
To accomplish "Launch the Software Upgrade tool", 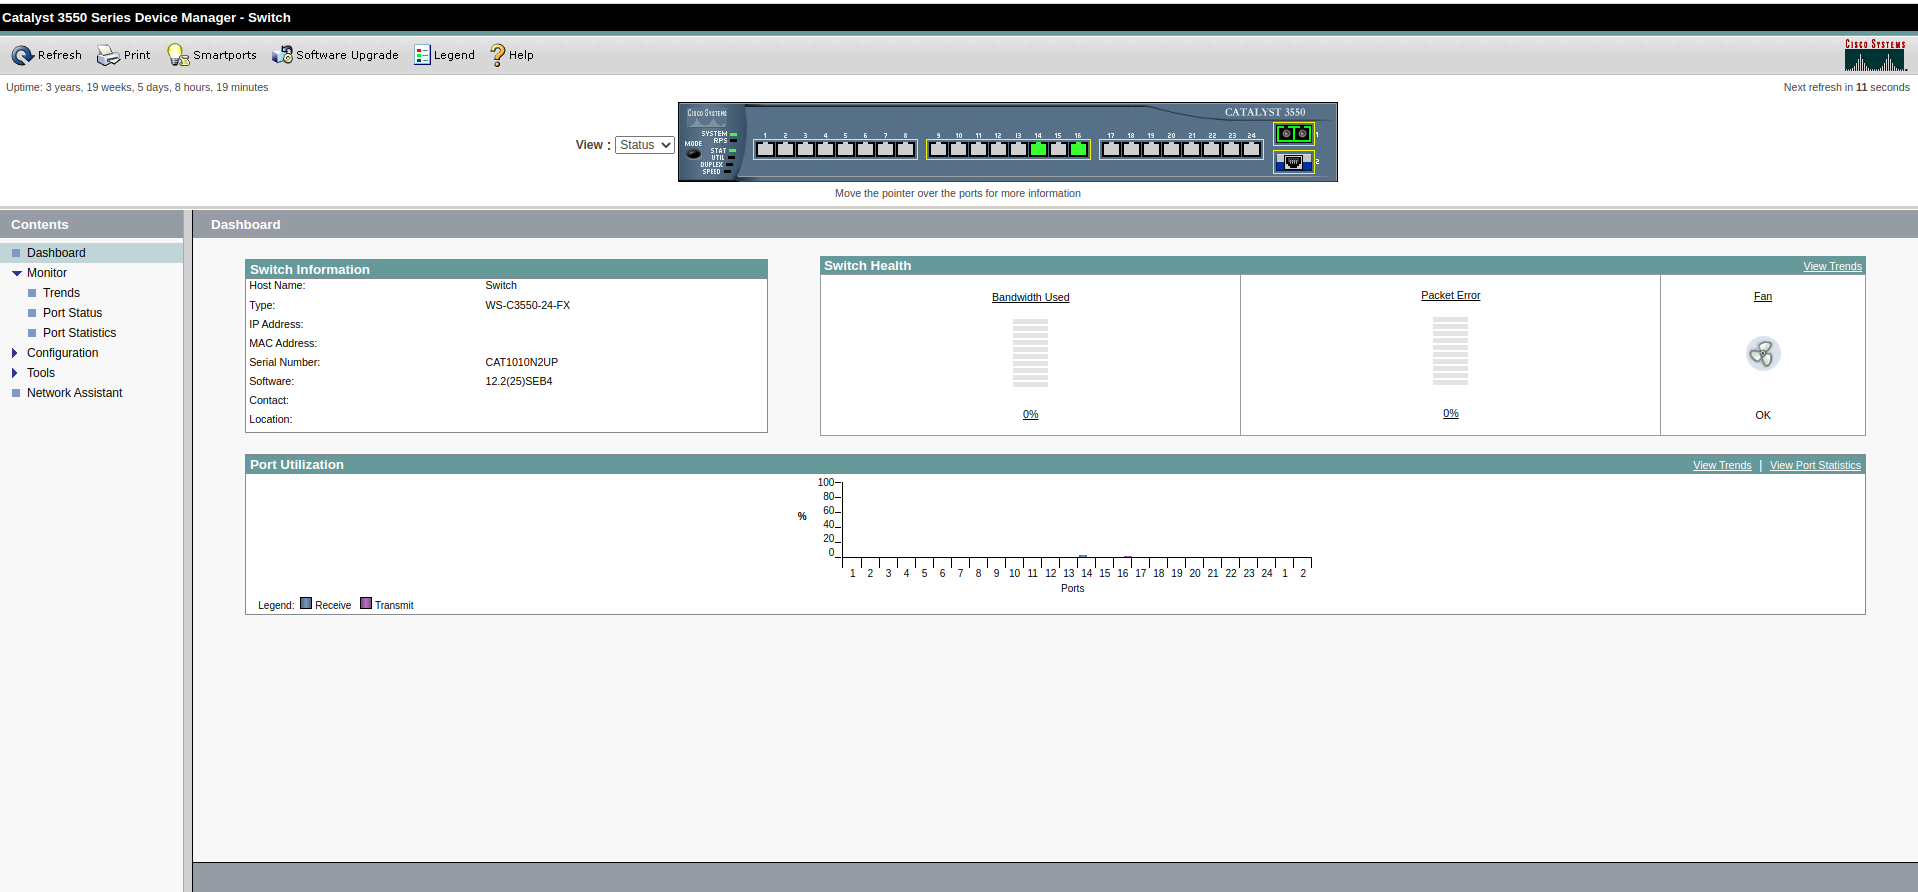I will point(282,55).
